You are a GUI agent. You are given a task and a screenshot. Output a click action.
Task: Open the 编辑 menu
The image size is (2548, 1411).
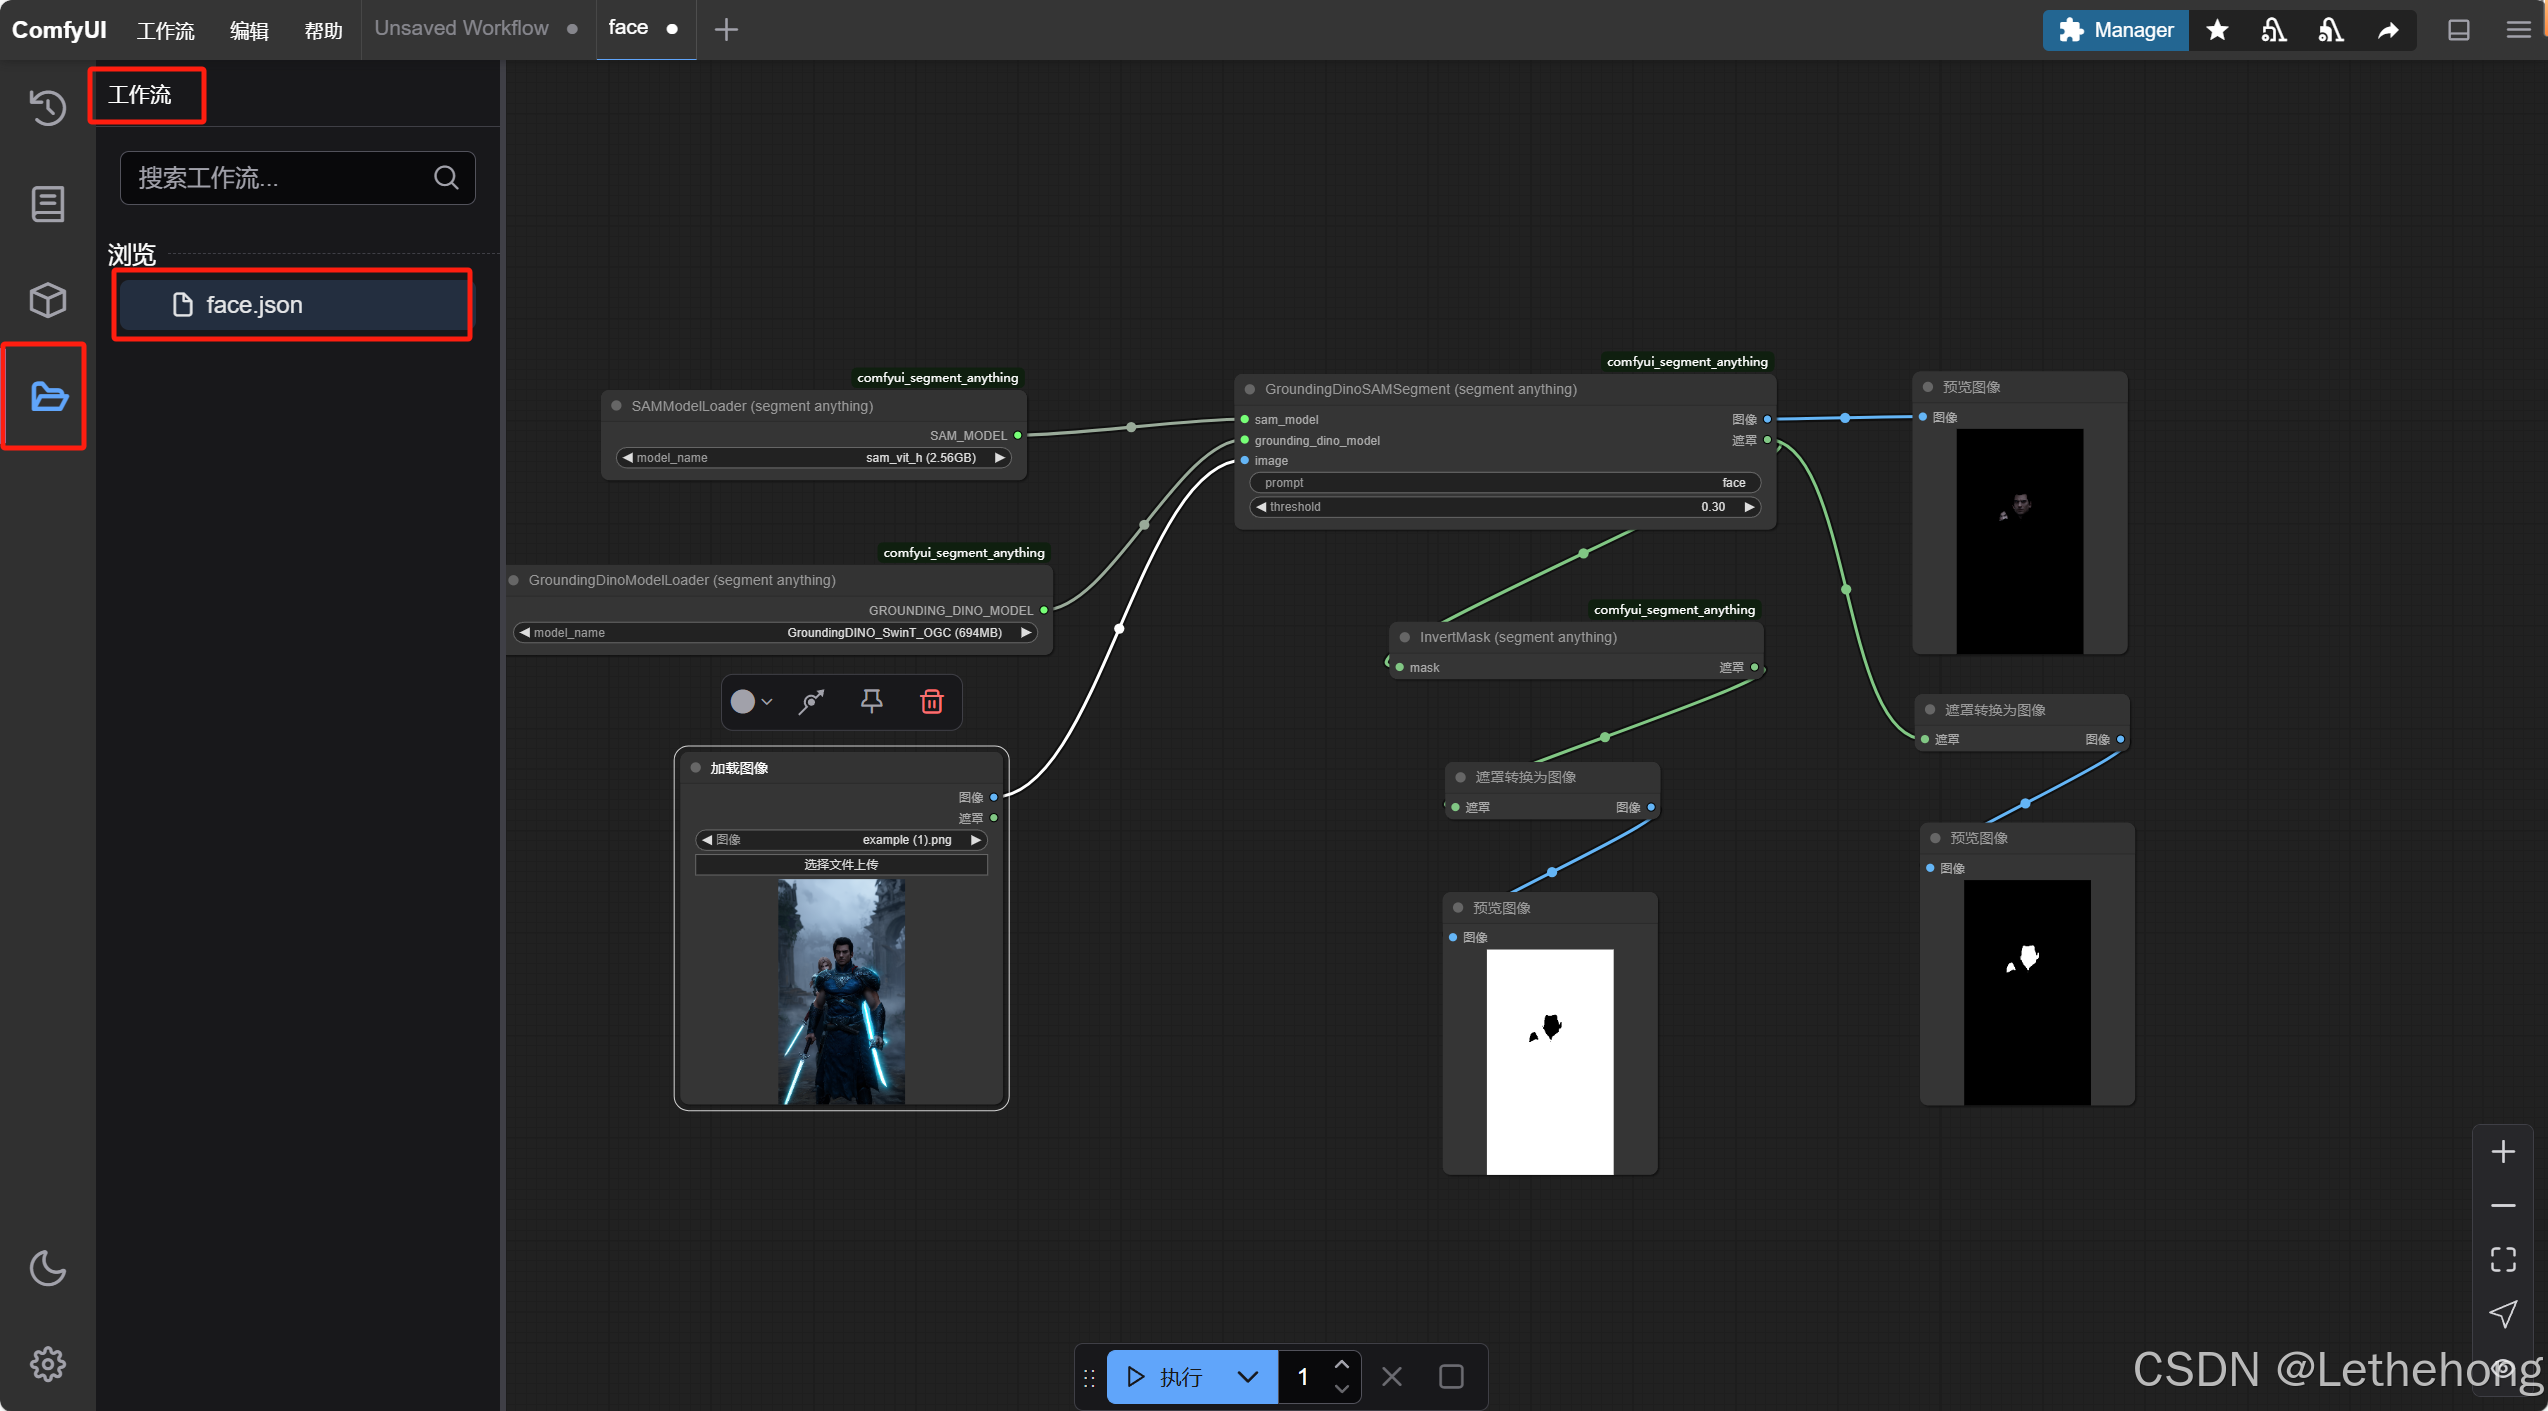(x=249, y=30)
